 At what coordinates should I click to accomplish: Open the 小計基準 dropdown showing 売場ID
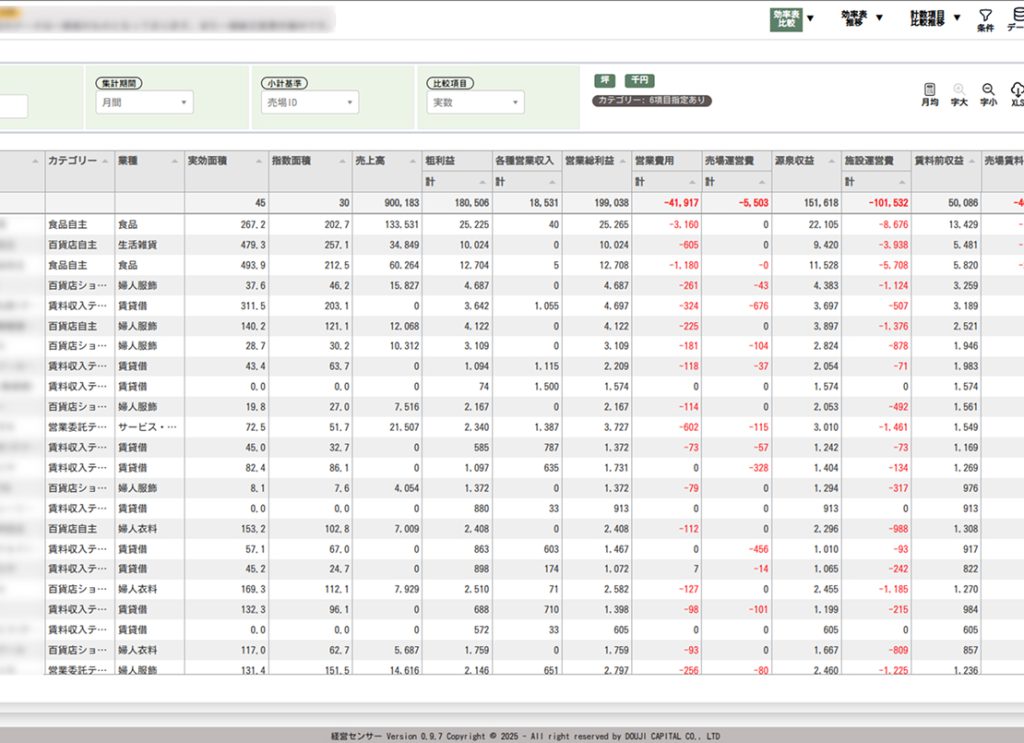310,102
